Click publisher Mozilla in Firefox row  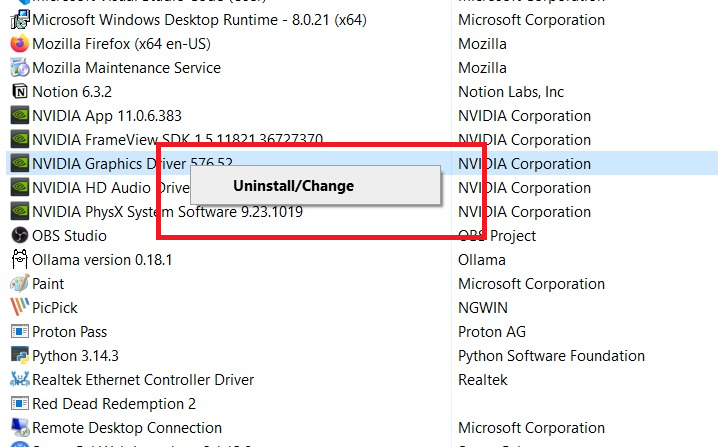pyautogui.click(x=482, y=44)
